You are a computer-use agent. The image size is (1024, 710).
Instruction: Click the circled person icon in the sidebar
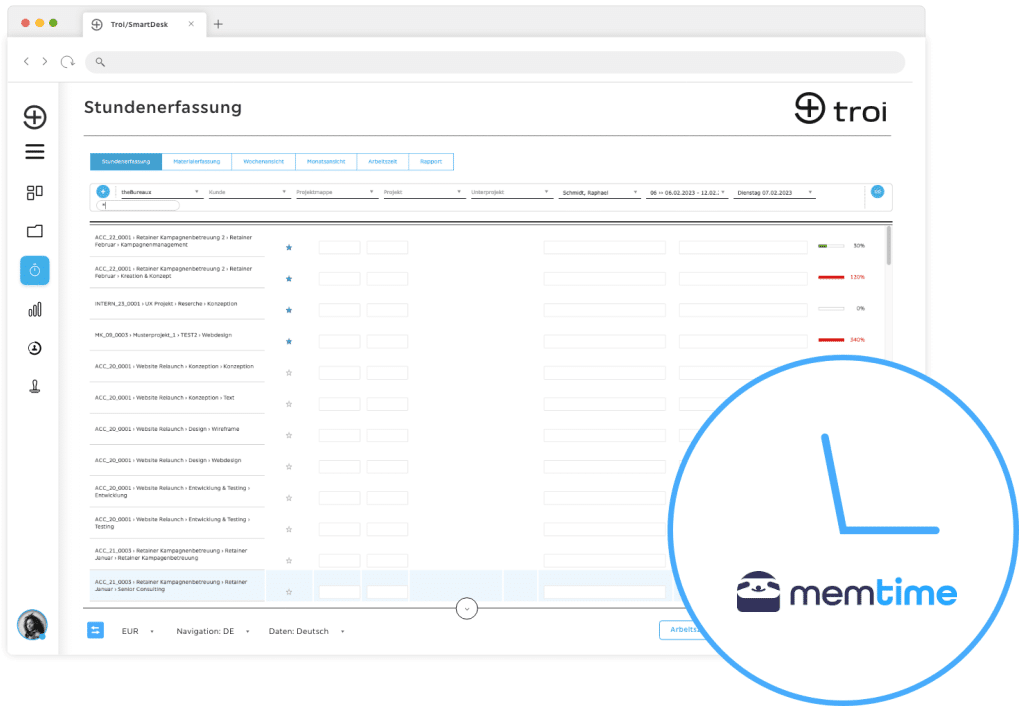[x=35, y=348]
